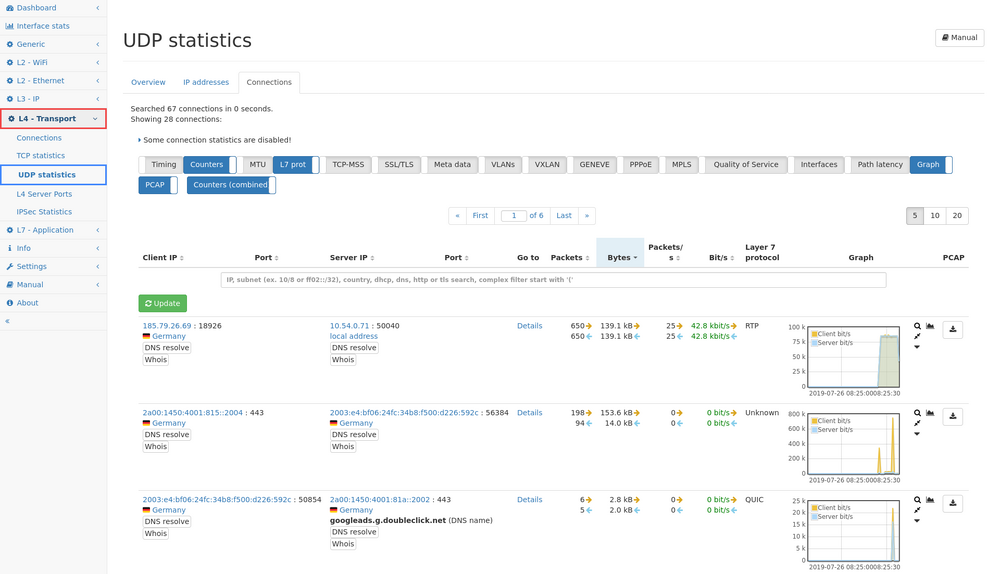
Task: Click the magnifier icon in the RTP row
Action: (x=917, y=327)
